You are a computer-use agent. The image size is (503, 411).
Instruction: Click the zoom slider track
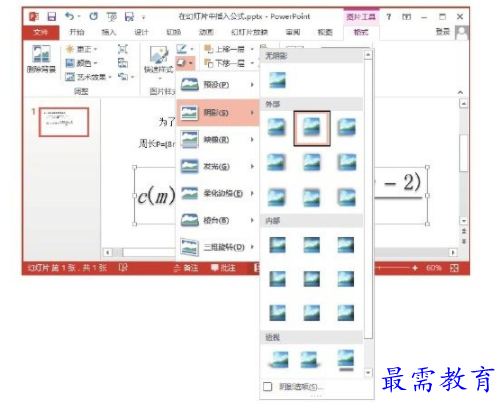point(392,268)
